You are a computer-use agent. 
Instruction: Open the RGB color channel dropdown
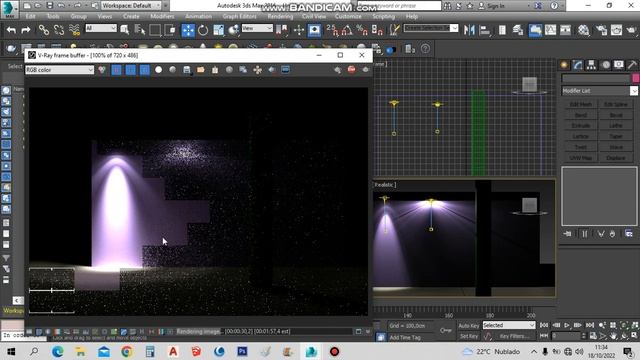60,70
